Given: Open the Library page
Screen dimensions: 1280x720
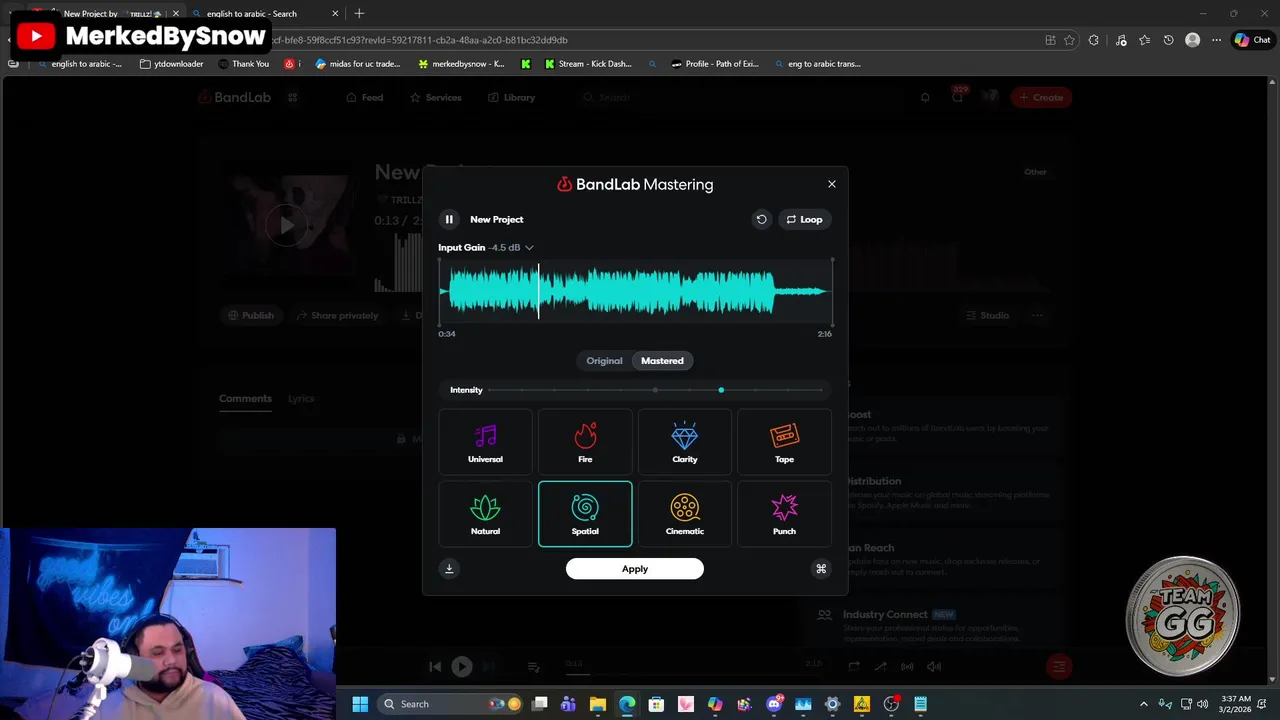Looking at the screenshot, I should (512, 97).
